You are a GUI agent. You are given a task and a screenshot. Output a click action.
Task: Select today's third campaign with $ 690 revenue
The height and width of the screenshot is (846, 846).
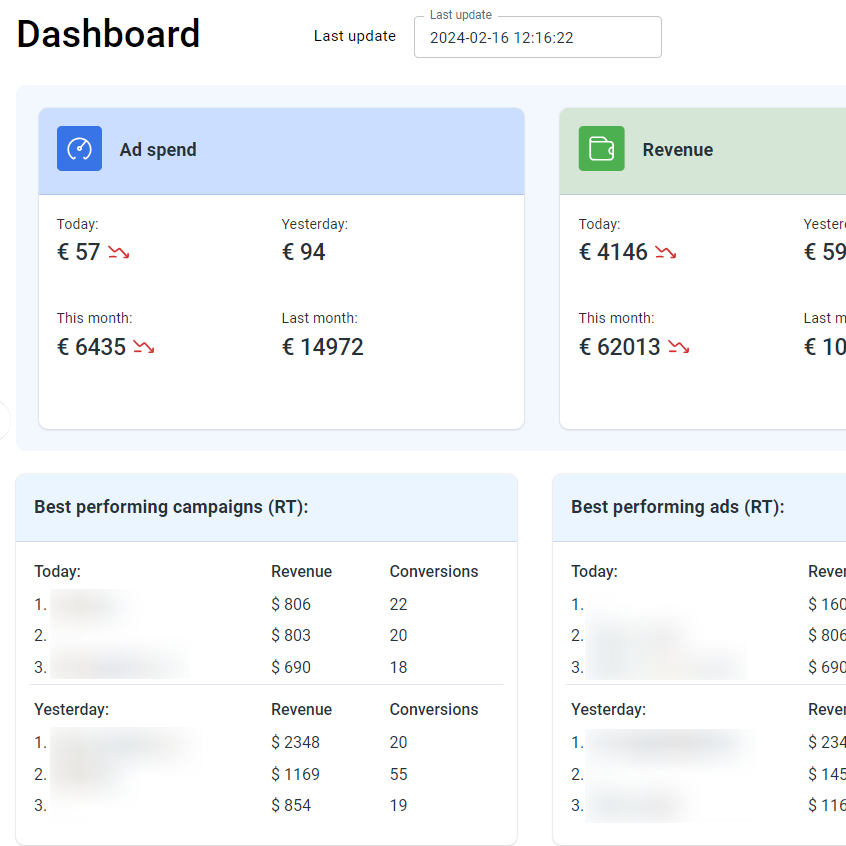pyautogui.click(x=118, y=667)
